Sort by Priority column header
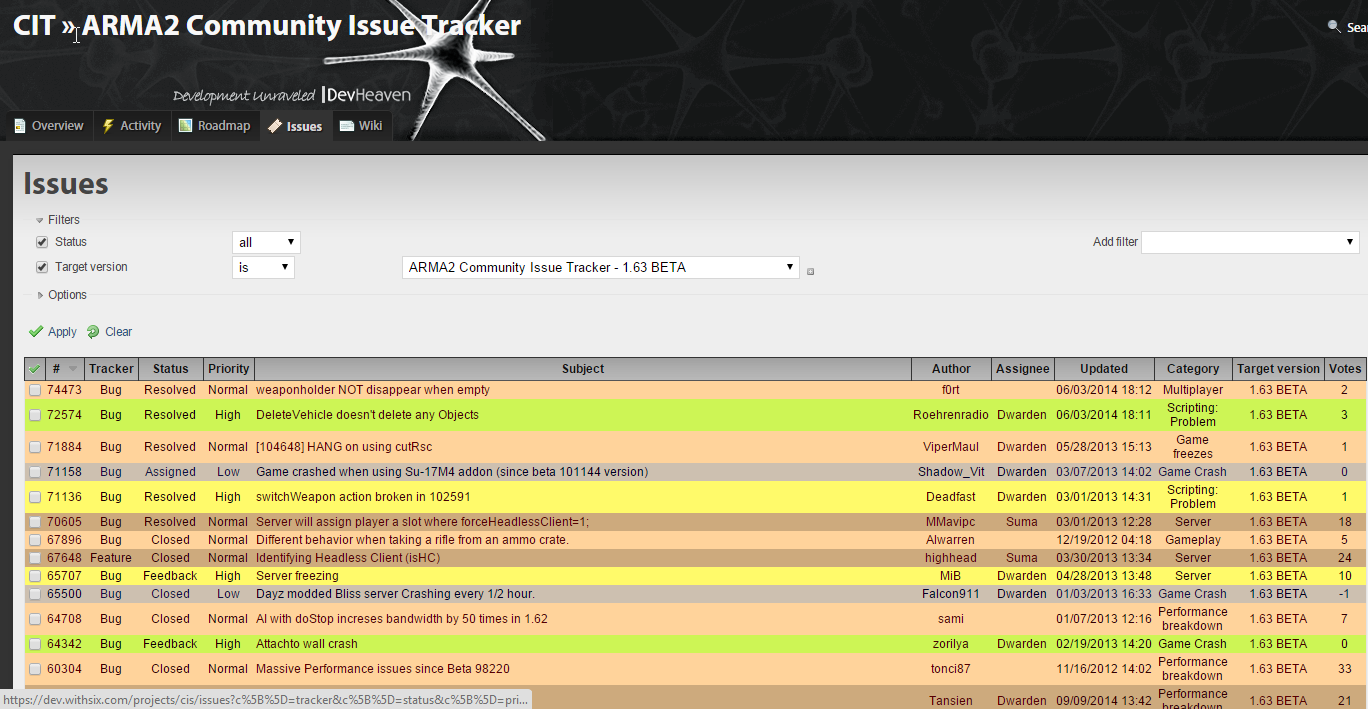The image size is (1368, 709). (229, 369)
